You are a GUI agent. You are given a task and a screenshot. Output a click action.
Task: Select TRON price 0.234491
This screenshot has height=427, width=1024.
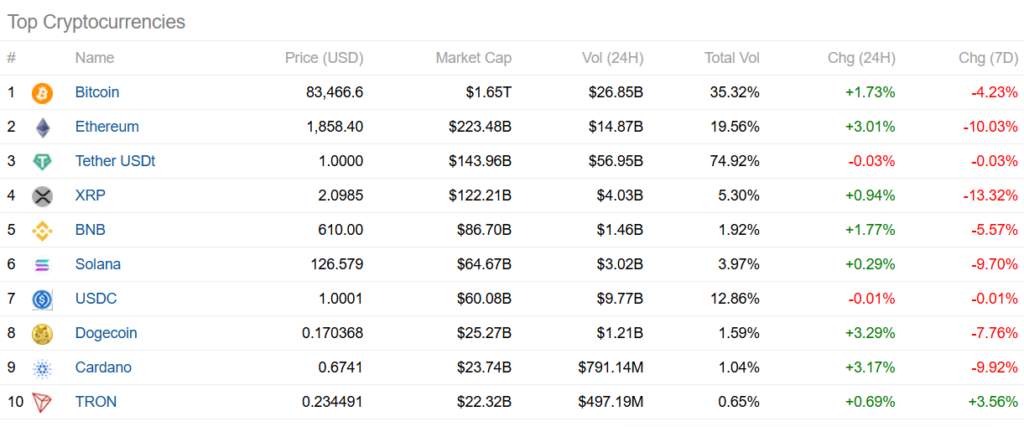[332, 402]
